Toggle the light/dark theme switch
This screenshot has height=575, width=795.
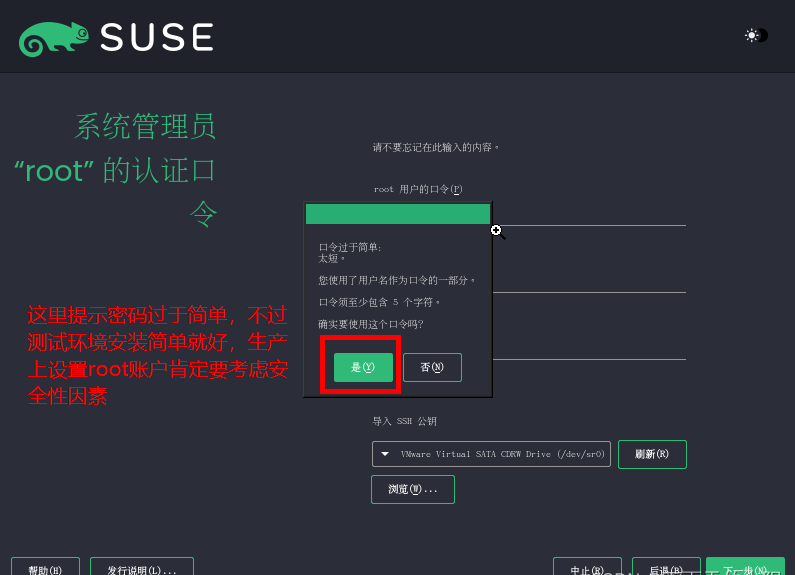point(756,35)
